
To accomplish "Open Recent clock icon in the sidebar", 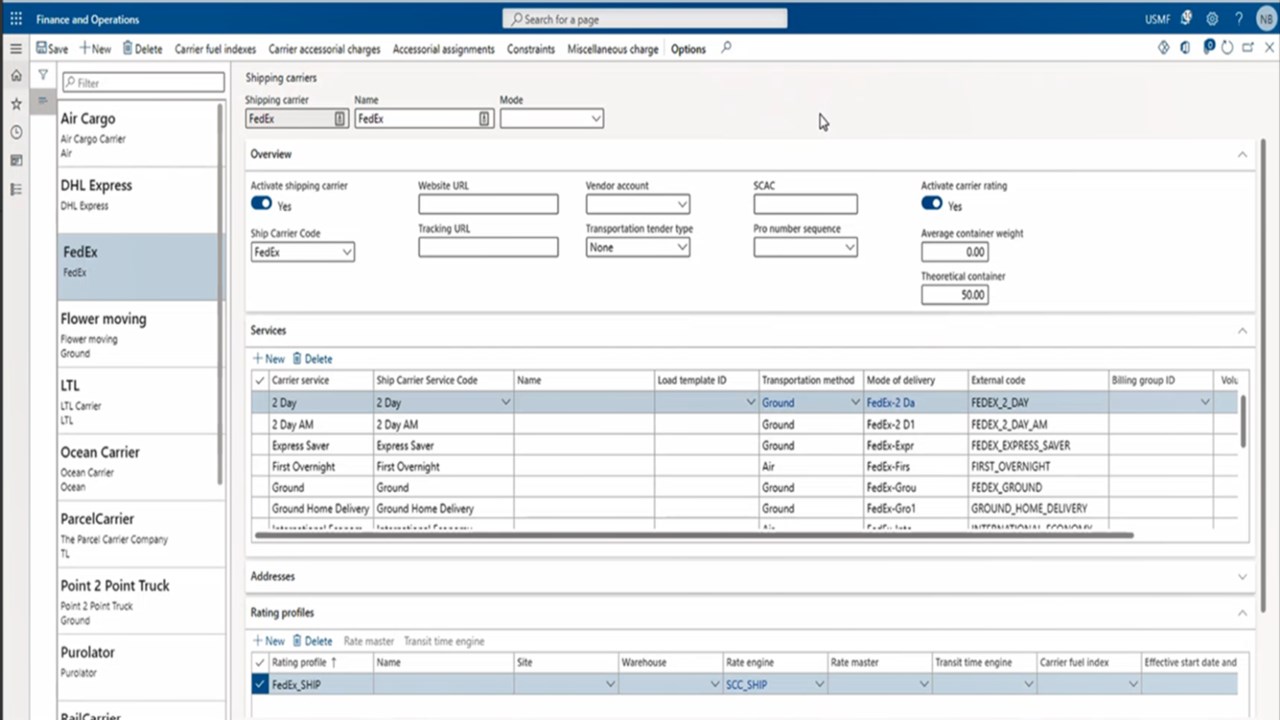I will (16, 132).
